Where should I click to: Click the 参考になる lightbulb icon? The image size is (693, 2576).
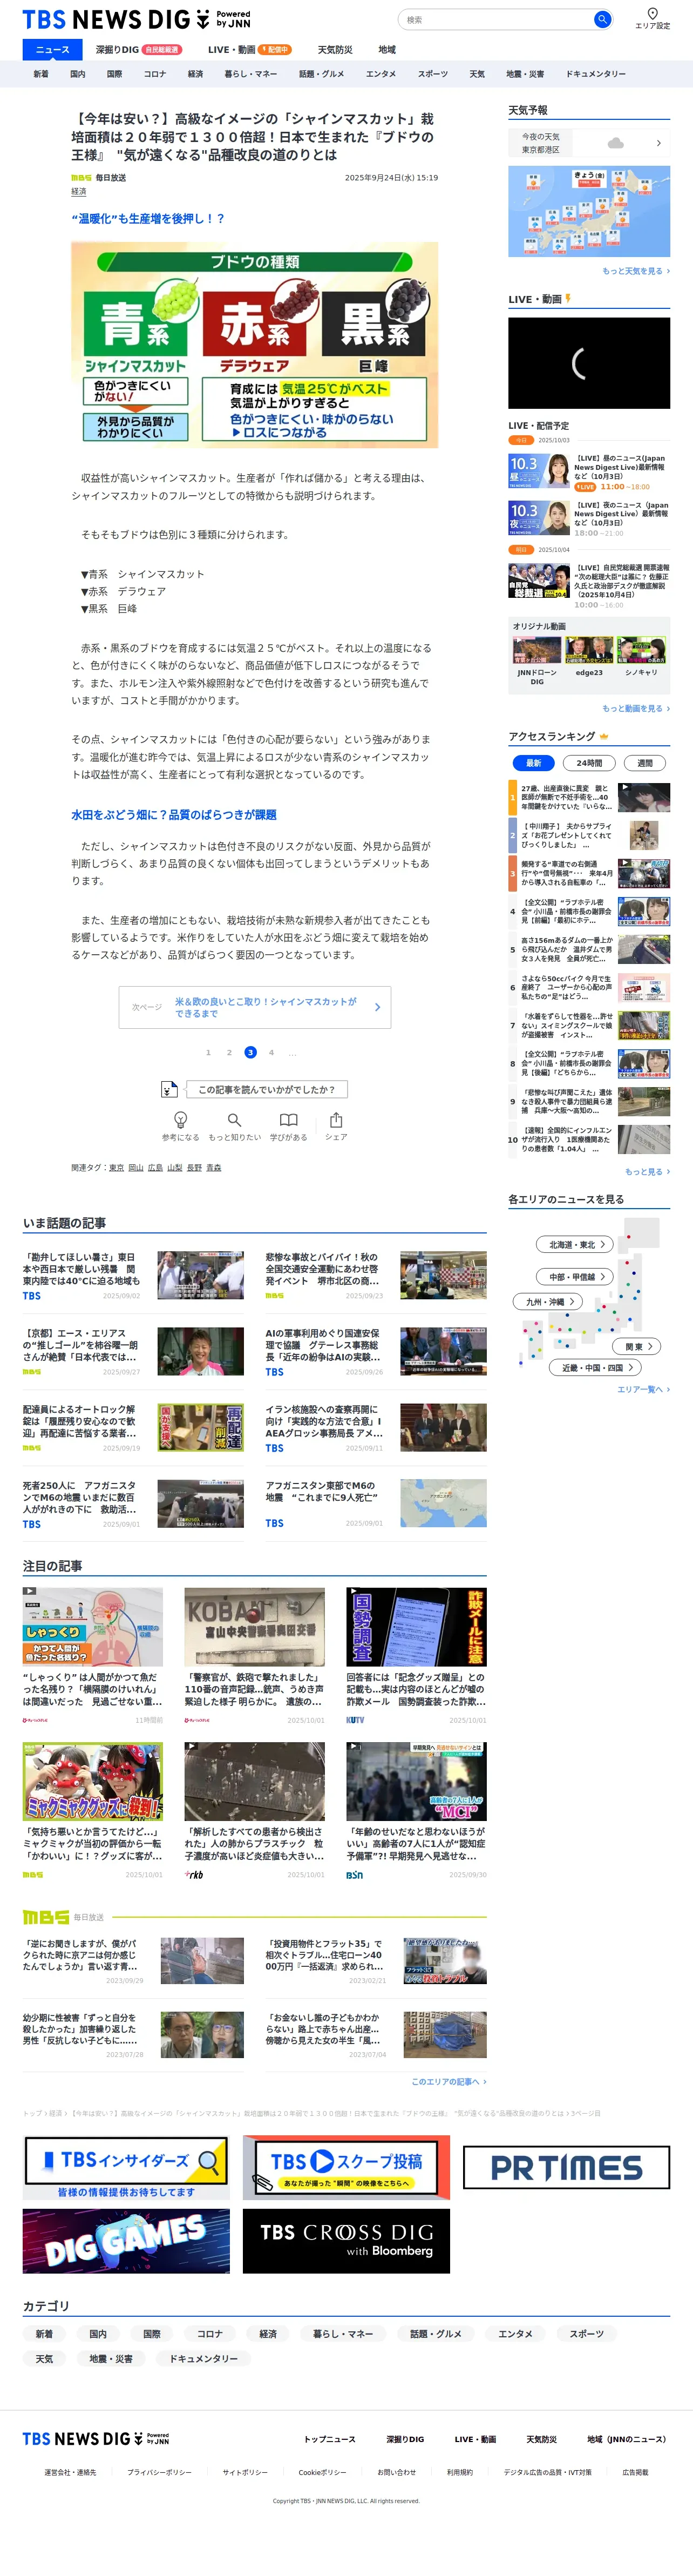181,1119
